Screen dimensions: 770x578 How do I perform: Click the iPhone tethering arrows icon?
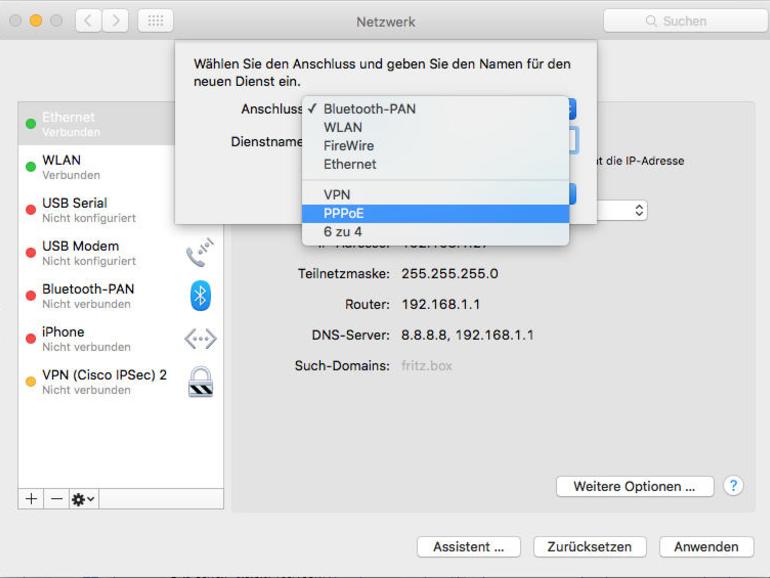click(200, 339)
